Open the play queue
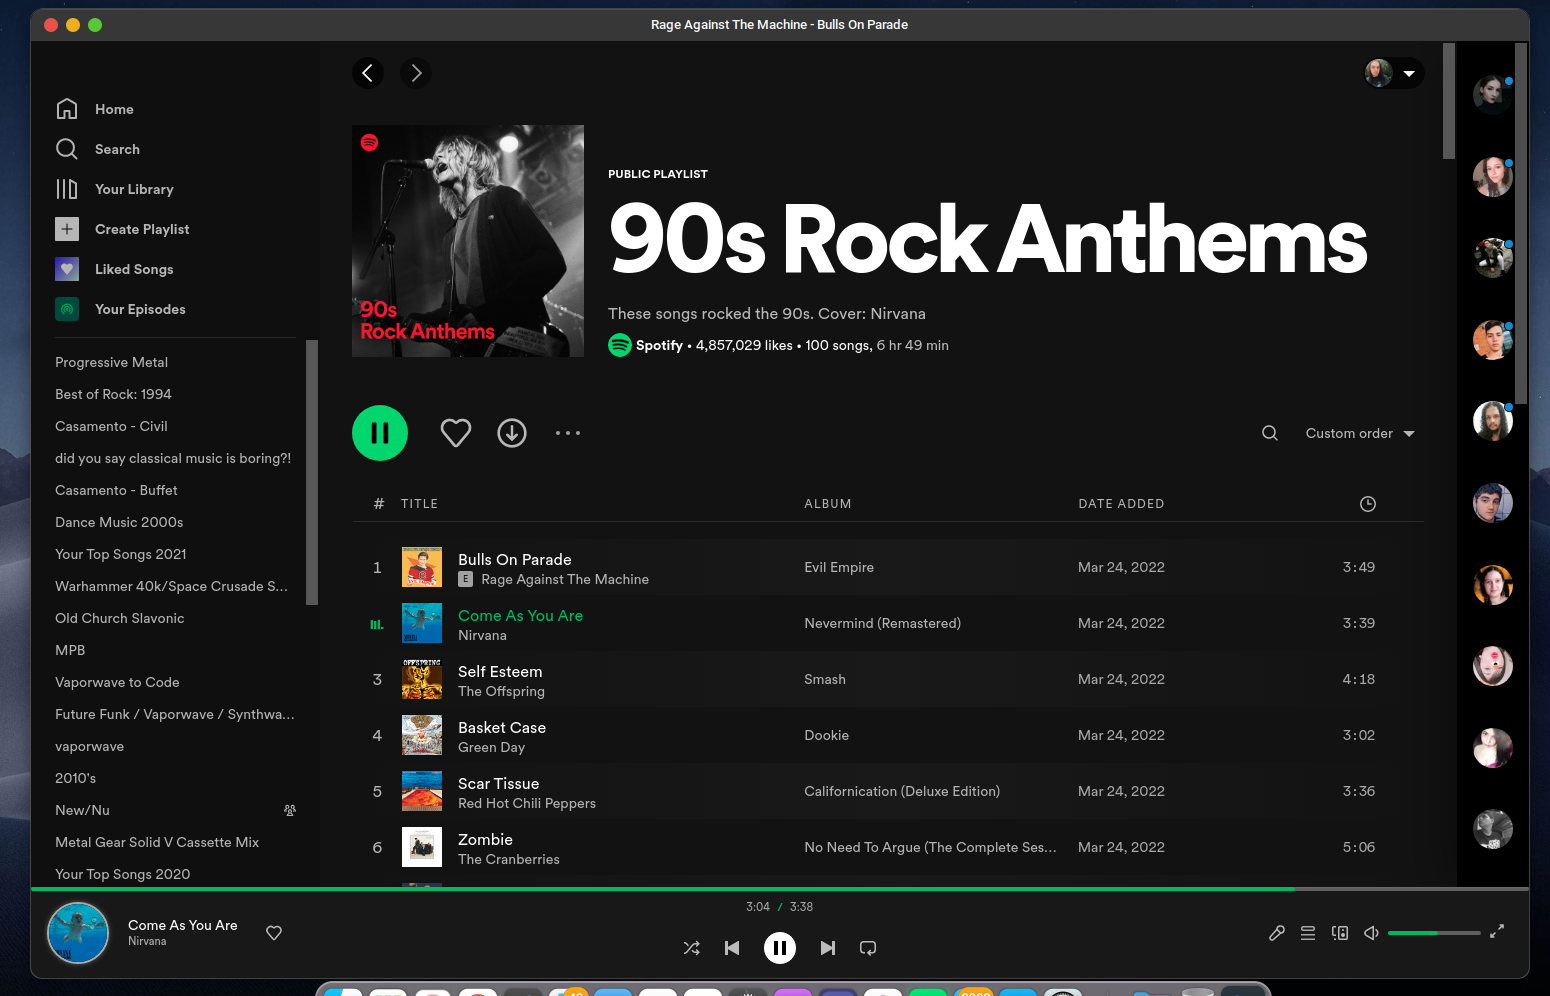The height and width of the screenshot is (996, 1550). click(1308, 932)
